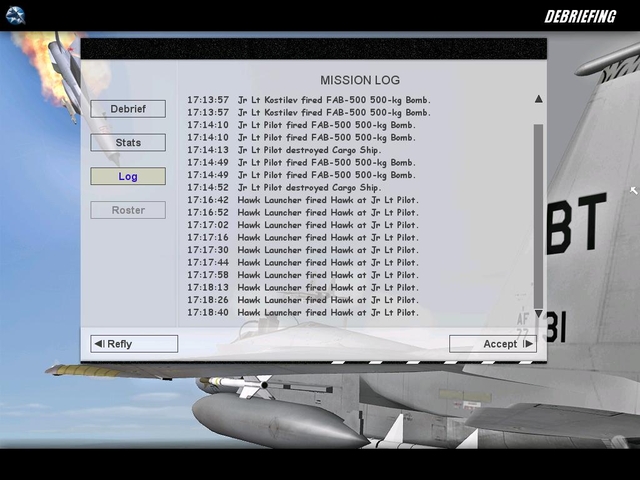Image resolution: width=640 pixels, height=480 pixels.
Task: Click the jet logo icon in top-left corner
Action: pyautogui.click(x=15, y=16)
